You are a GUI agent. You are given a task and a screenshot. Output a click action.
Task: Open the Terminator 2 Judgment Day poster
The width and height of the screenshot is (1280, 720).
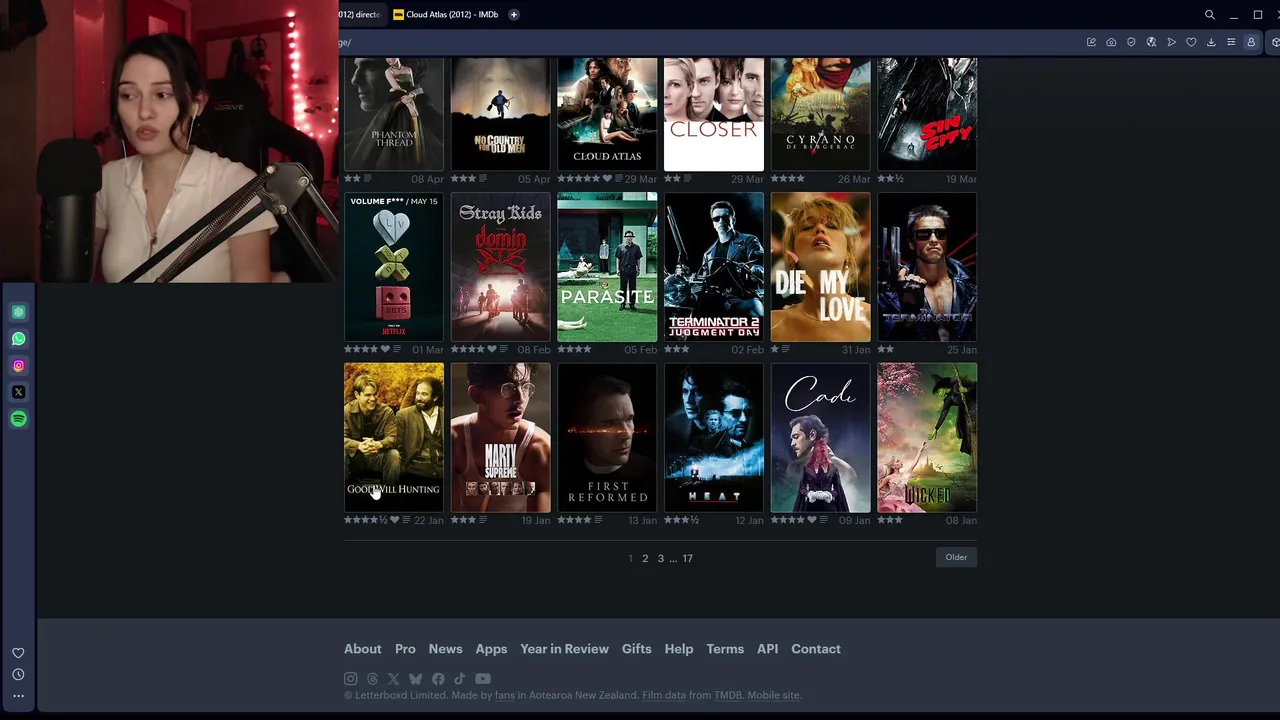714,267
